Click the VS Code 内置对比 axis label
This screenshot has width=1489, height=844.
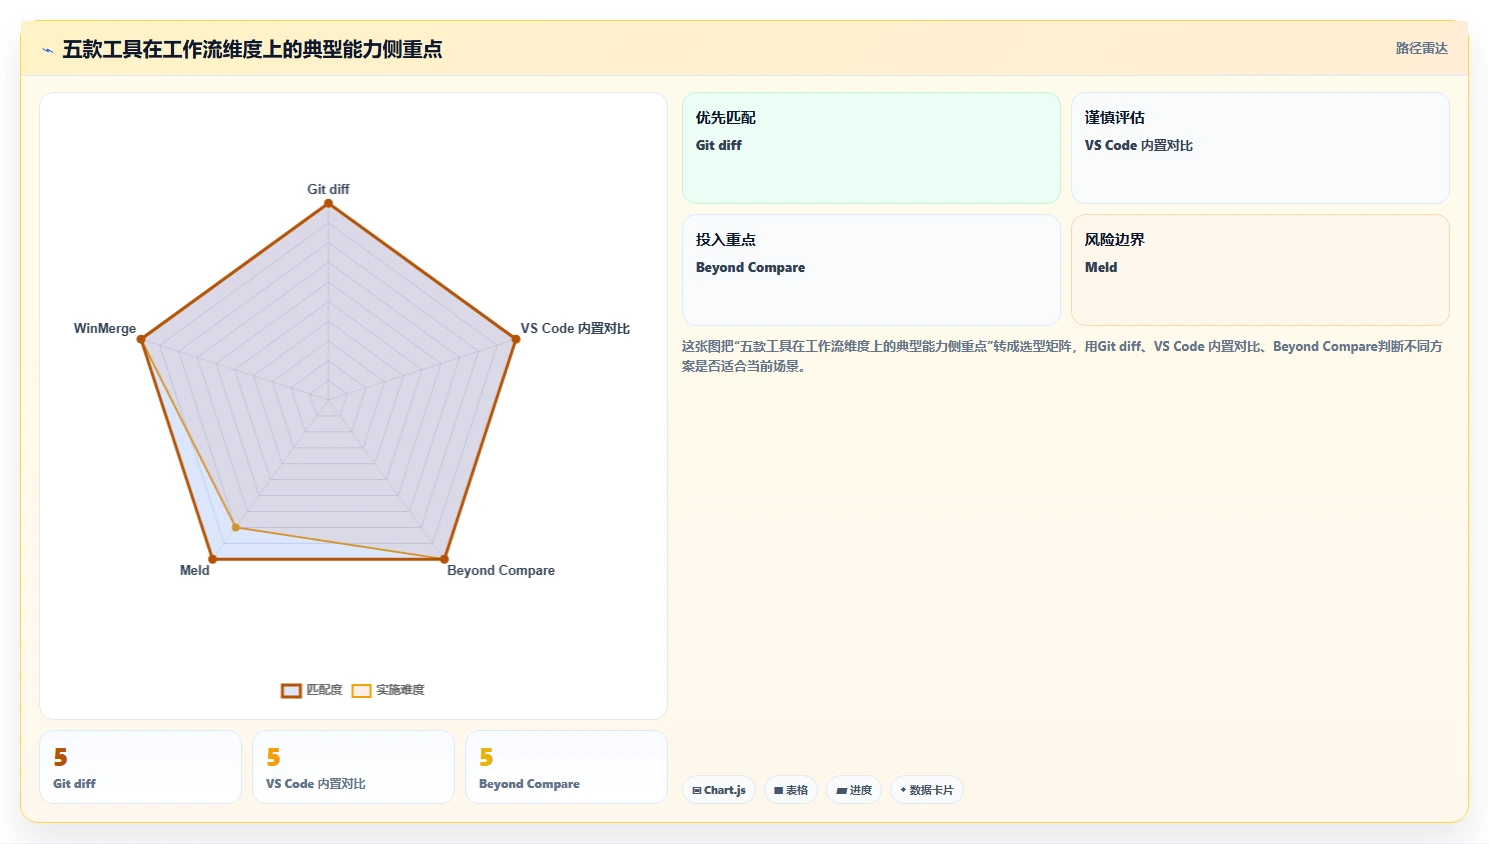575,328
